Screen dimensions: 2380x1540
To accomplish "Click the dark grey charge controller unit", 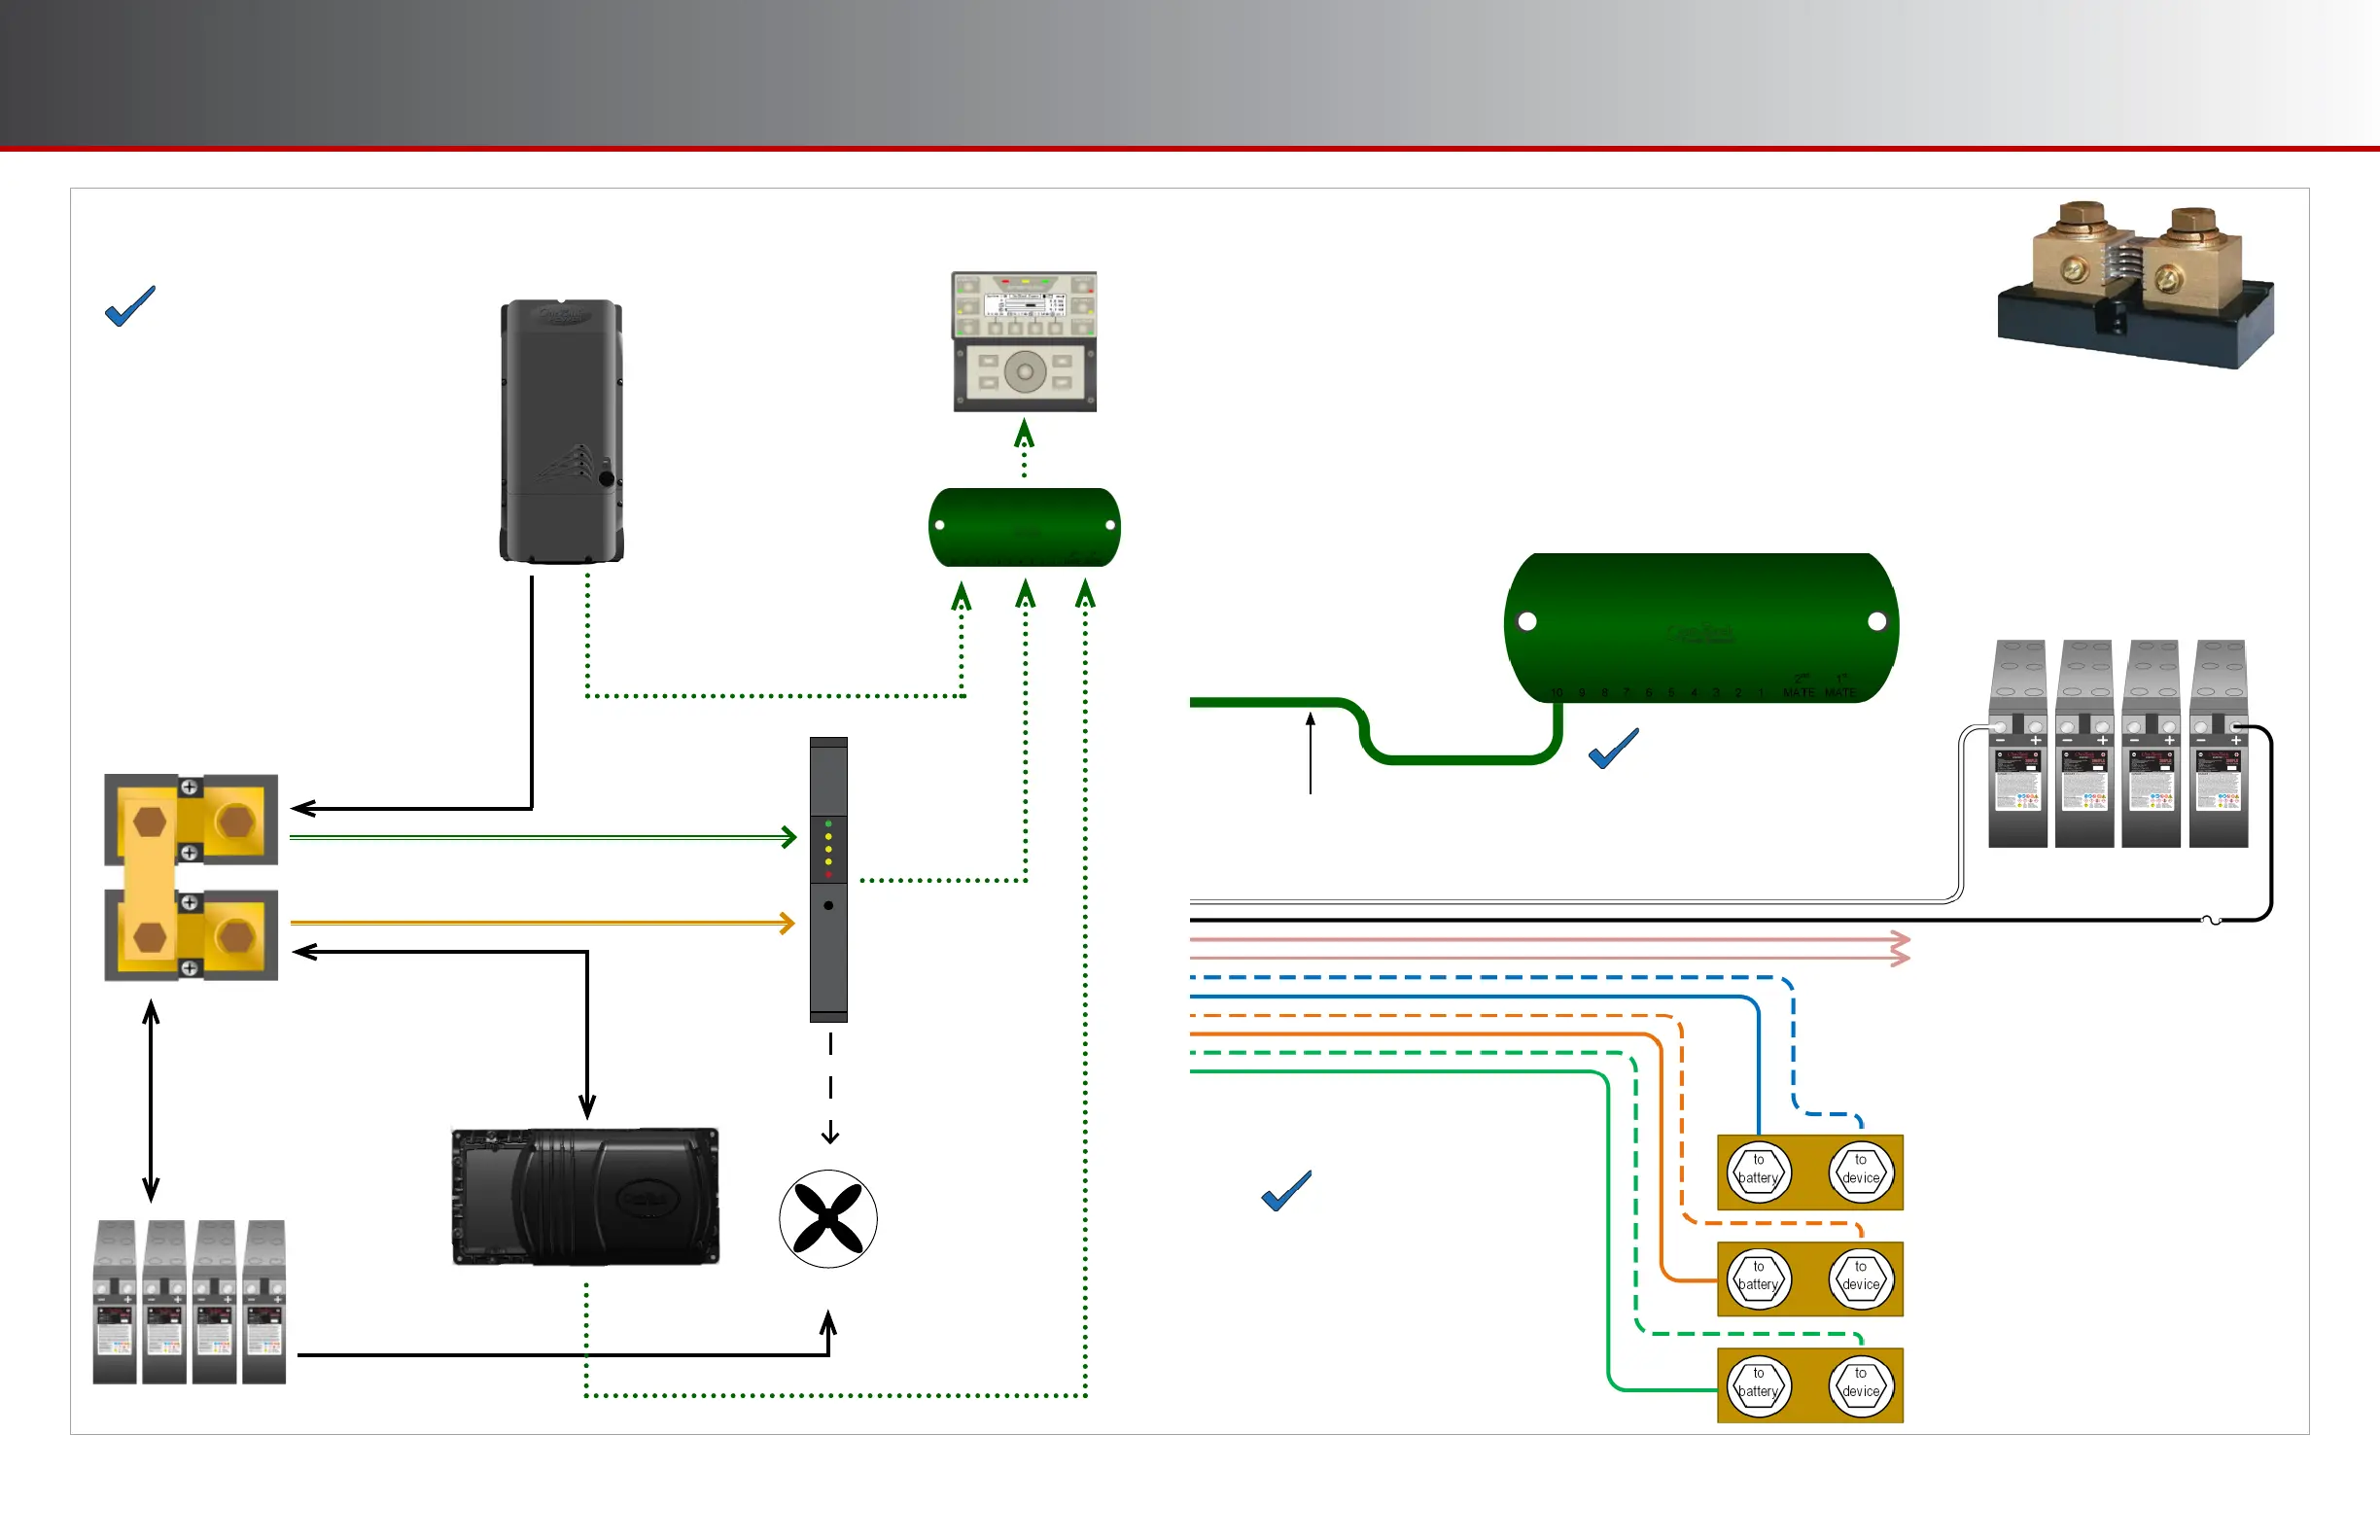I will 561,431.
